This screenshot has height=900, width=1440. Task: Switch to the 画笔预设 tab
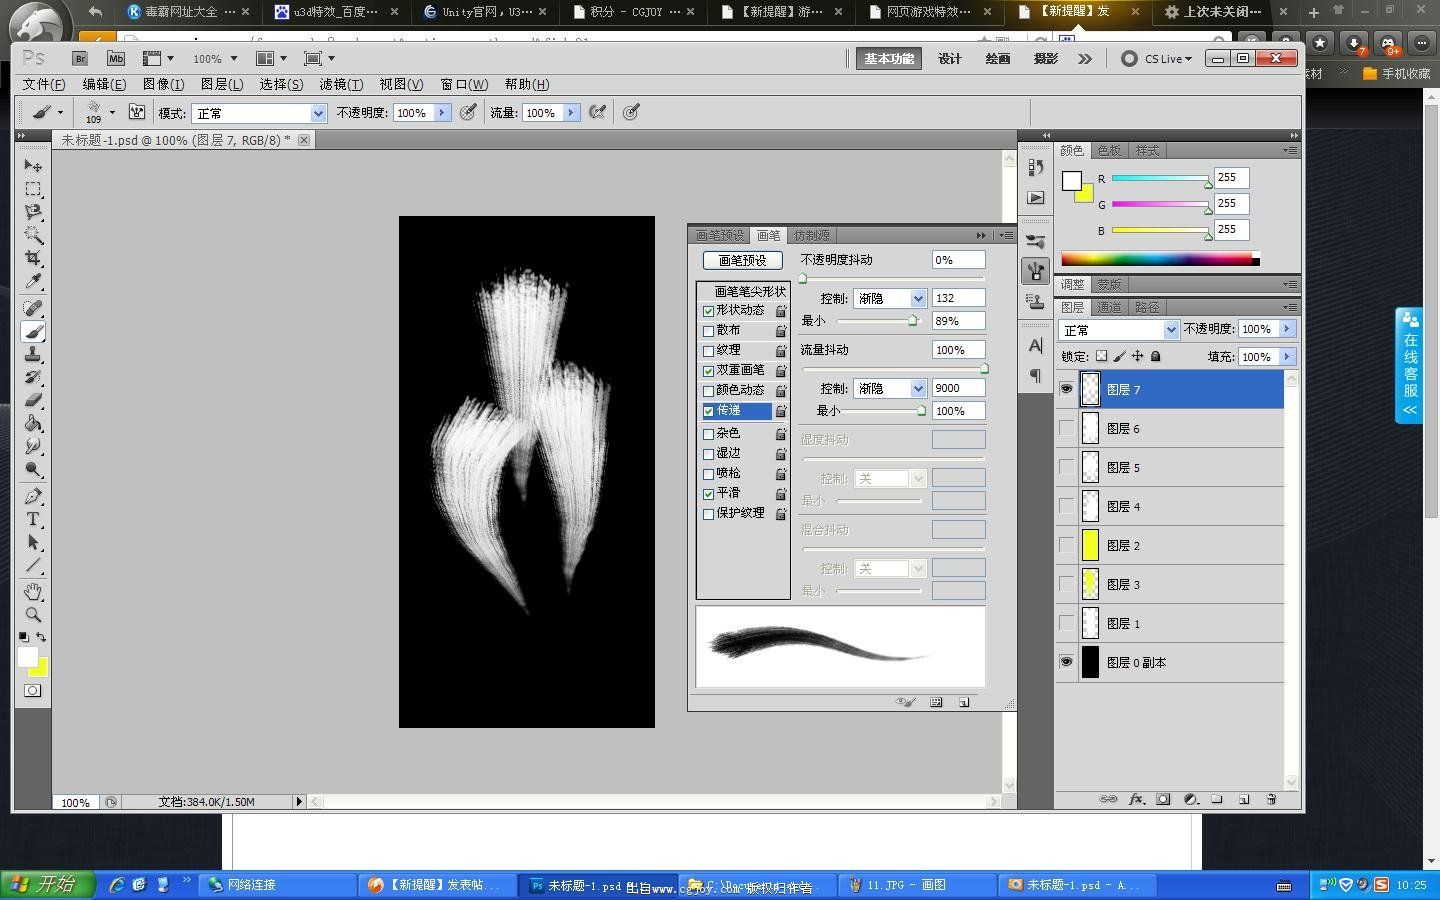point(720,235)
